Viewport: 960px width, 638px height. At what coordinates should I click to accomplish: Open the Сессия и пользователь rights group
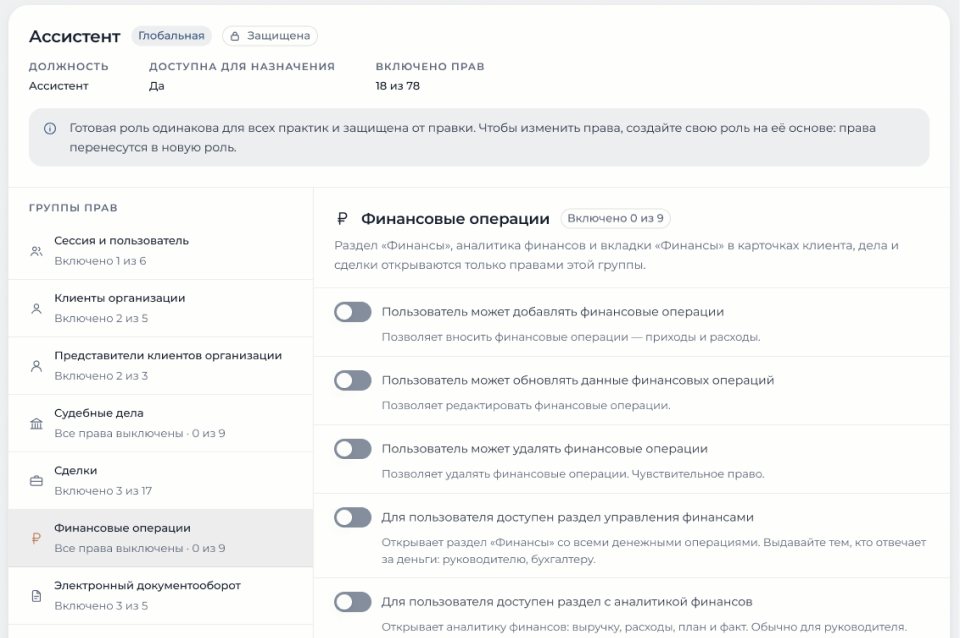160,251
